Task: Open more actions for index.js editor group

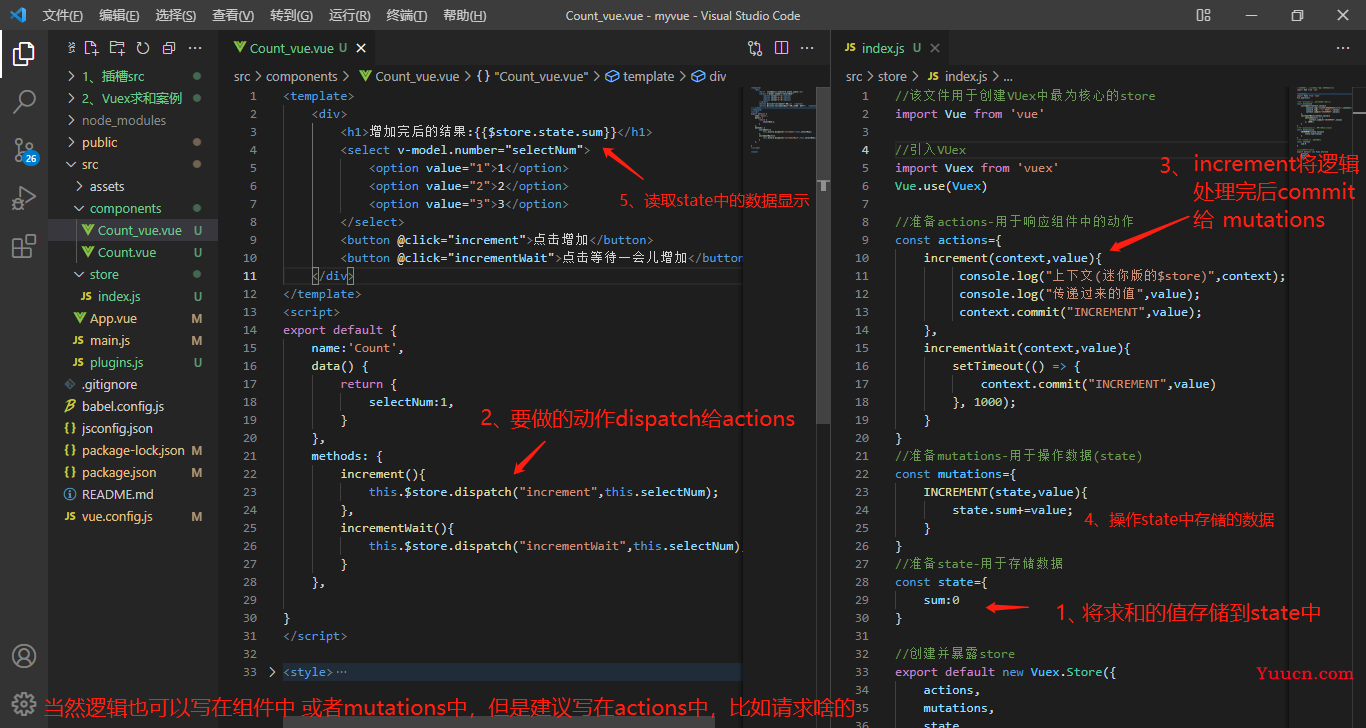Action: click(x=1343, y=48)
